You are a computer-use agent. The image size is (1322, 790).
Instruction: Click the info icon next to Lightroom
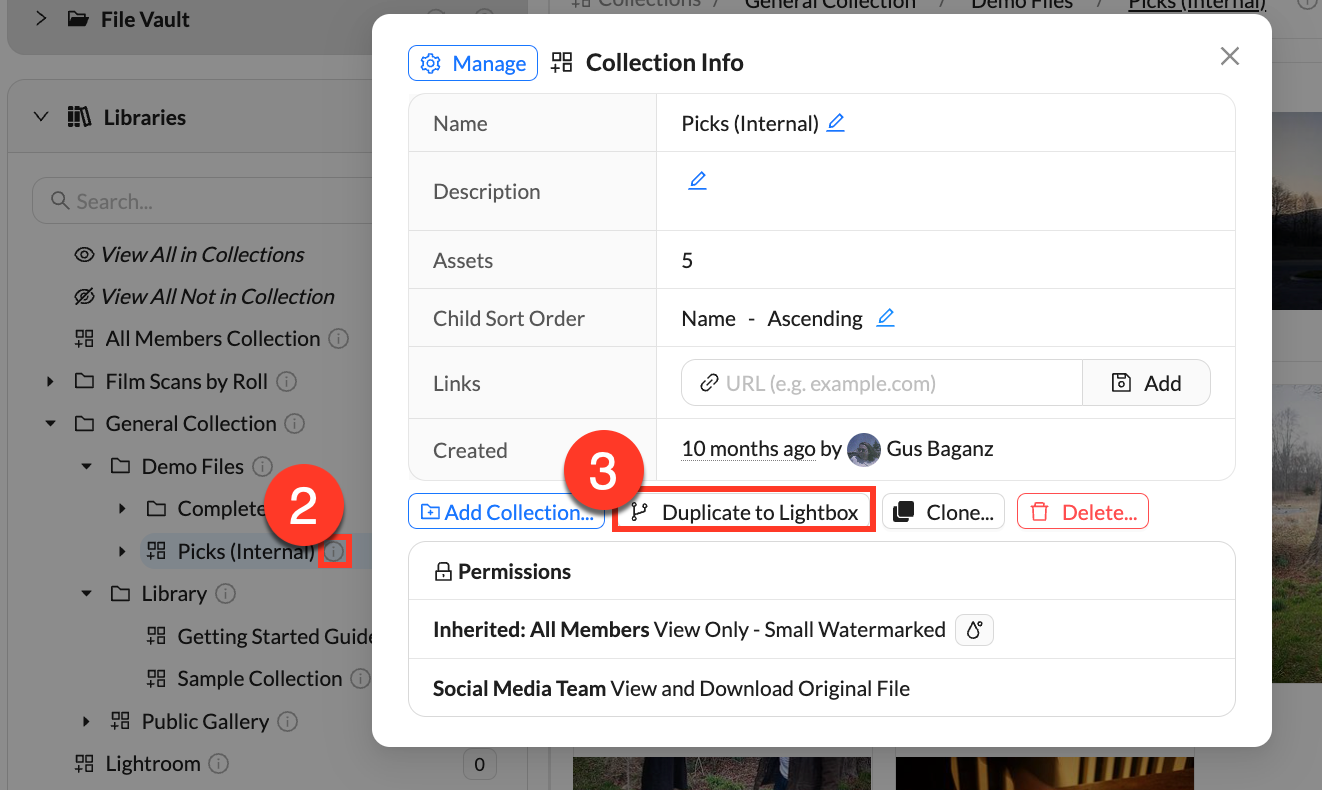tap(216, 763)
